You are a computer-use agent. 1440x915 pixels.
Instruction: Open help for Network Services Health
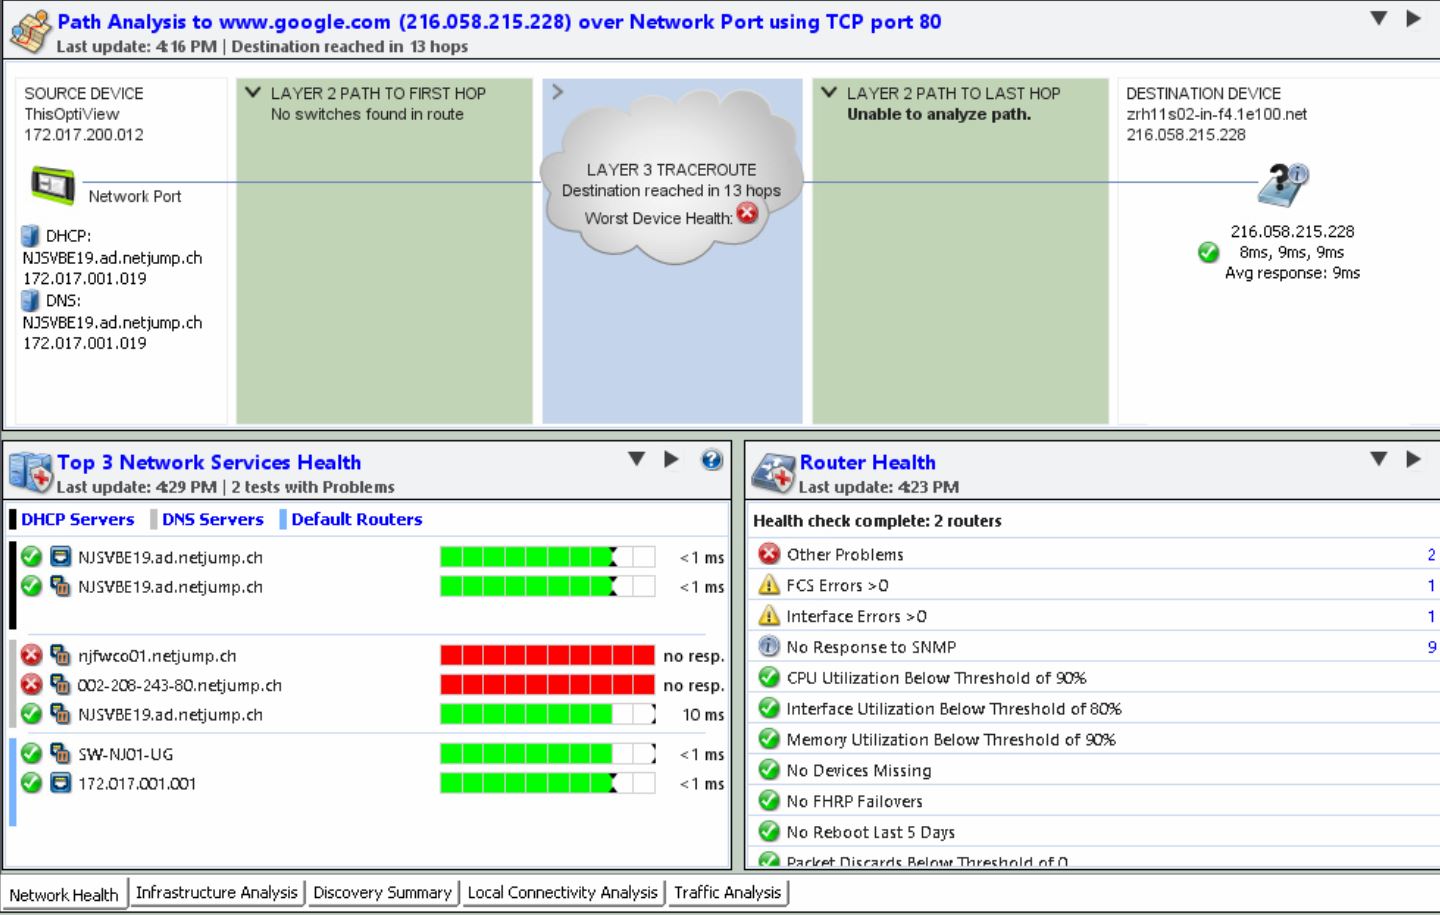711,460
